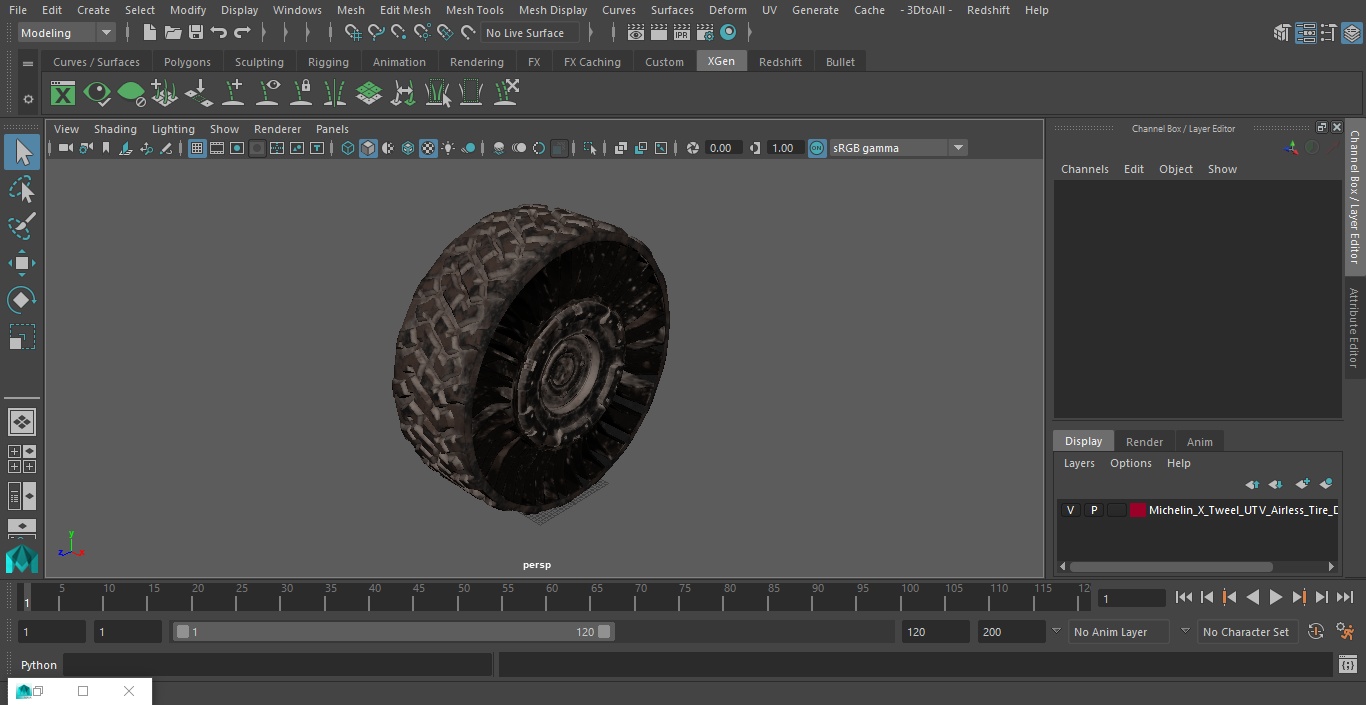Click the XGen preview eye icon
Screen dimensions: 1366x705
coord(97,94)
